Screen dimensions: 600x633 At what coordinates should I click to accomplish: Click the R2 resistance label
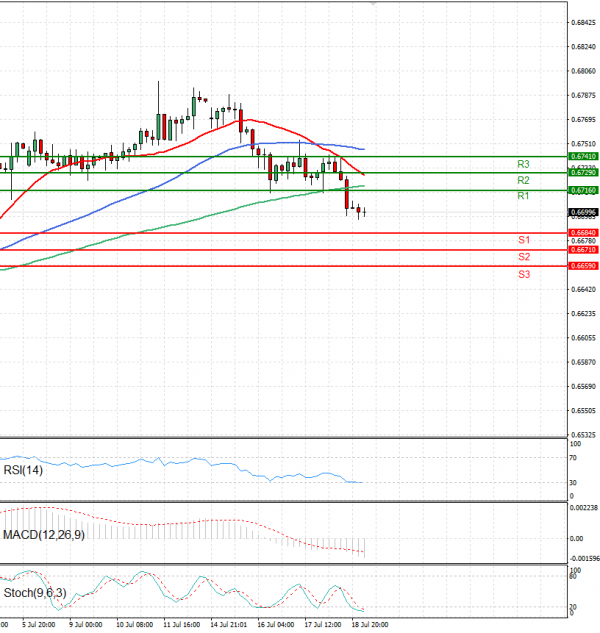click(523, 180)
